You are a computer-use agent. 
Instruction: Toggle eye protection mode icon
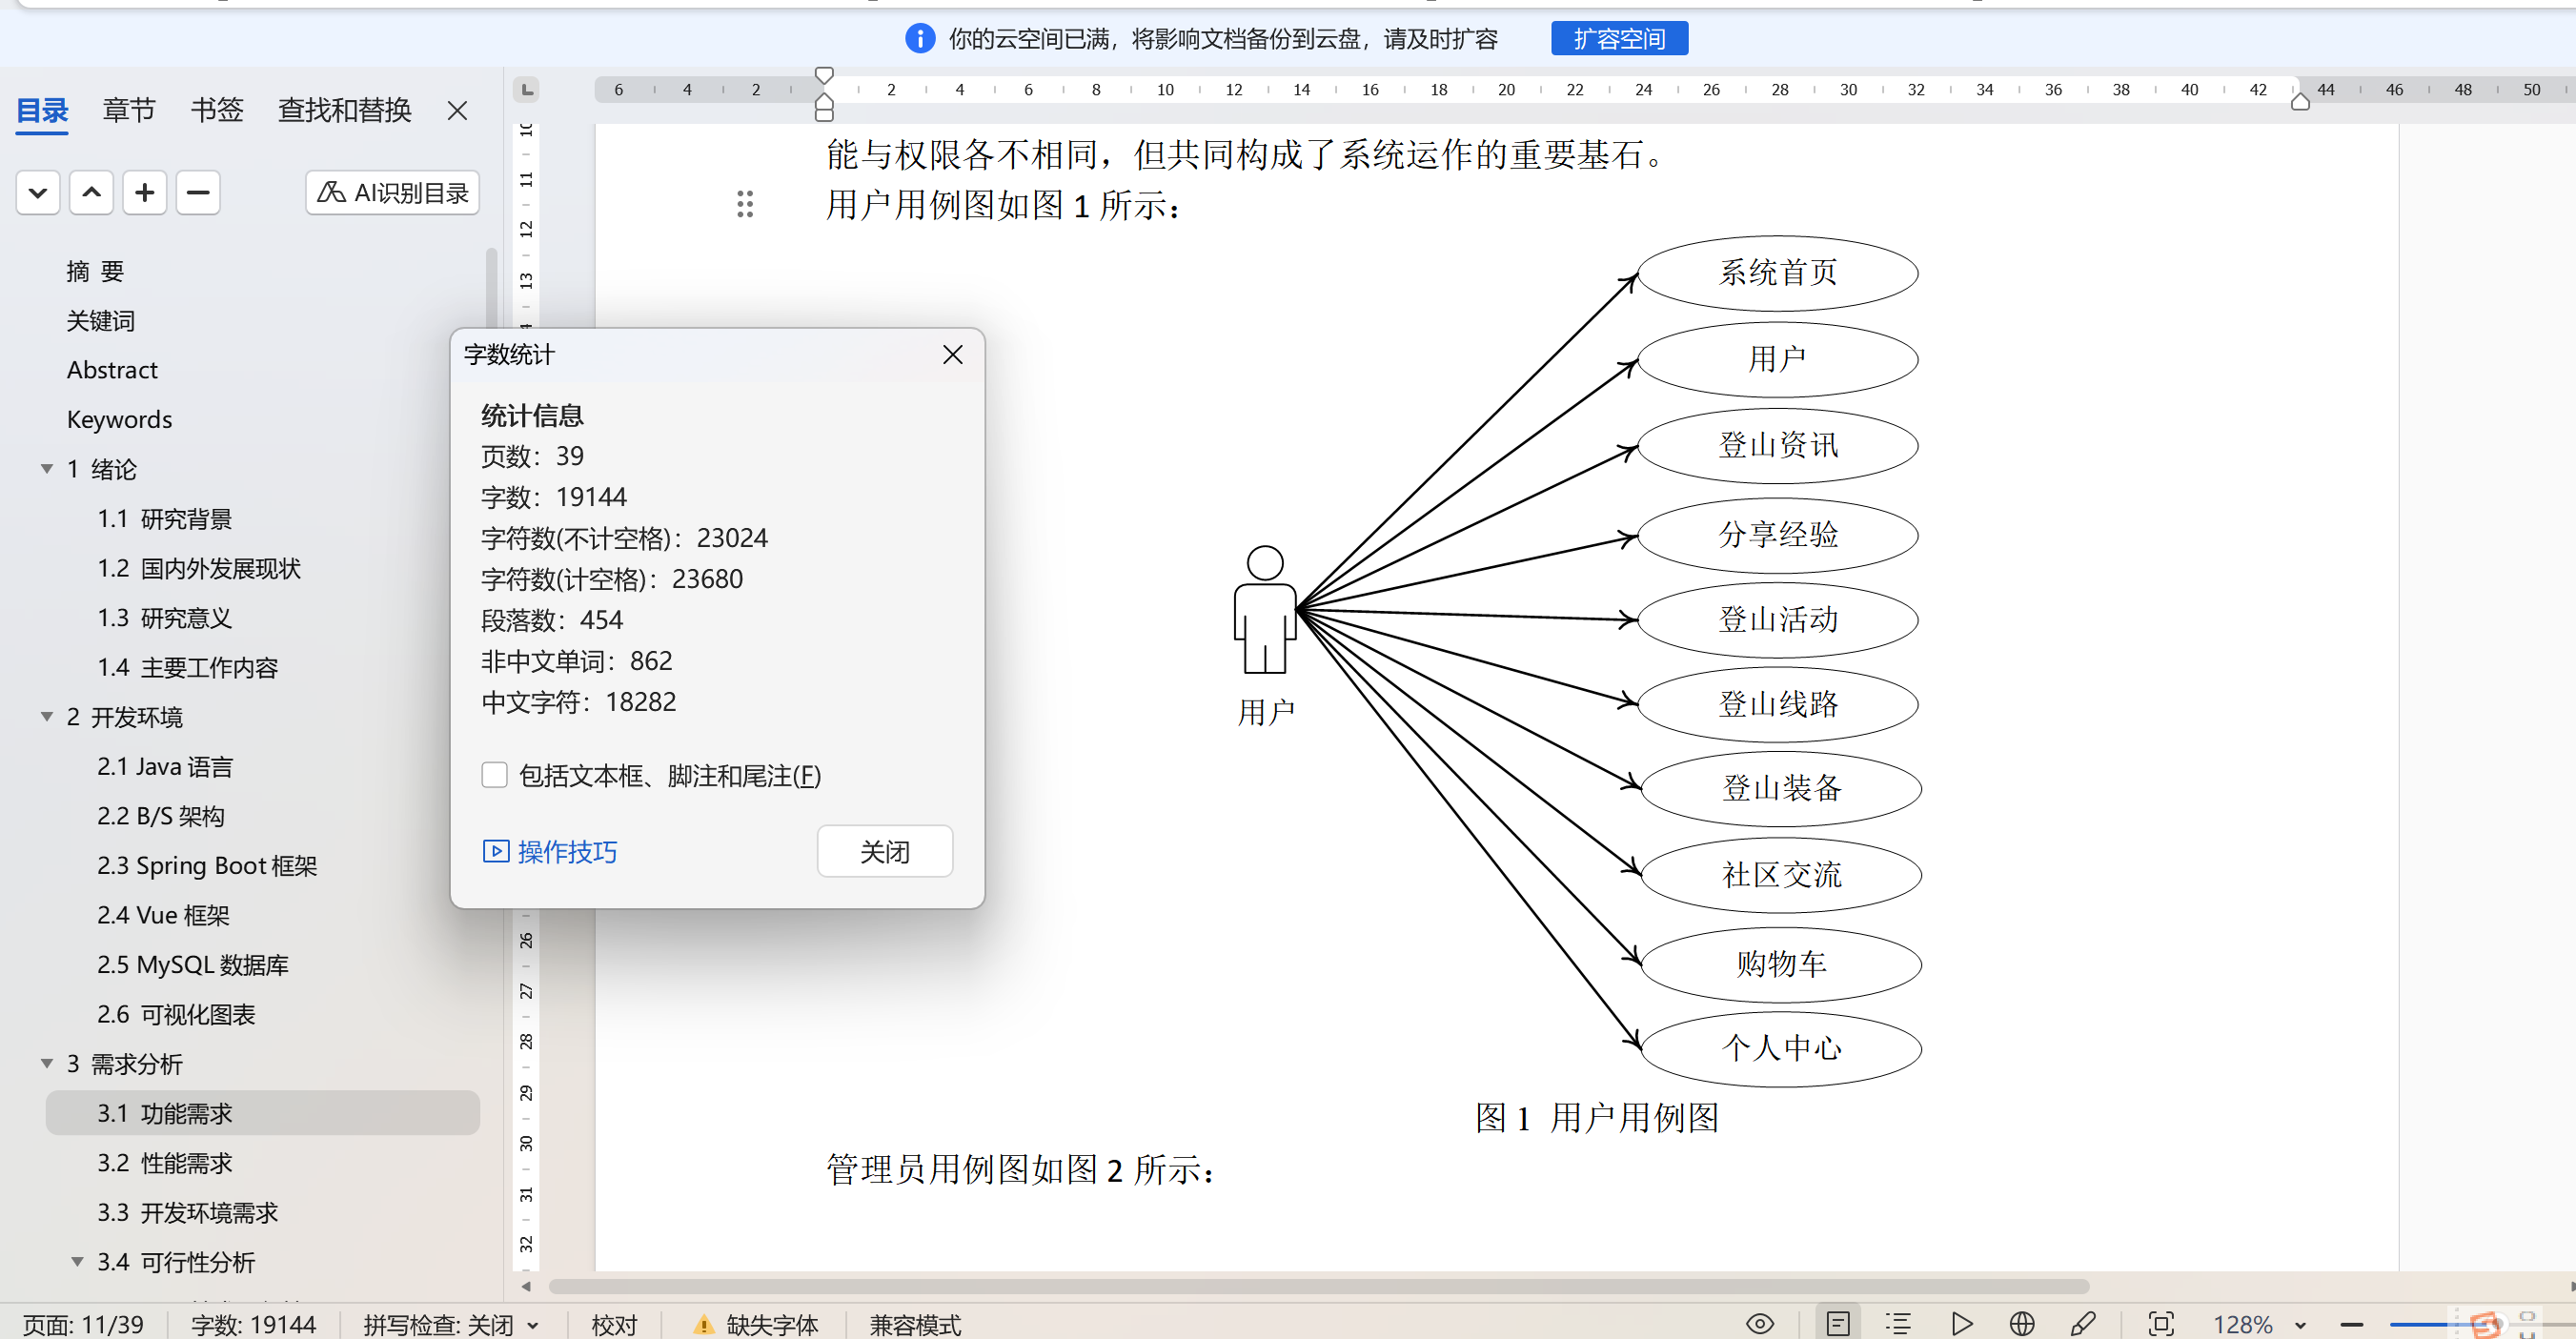click(x=1759, y=1323)
